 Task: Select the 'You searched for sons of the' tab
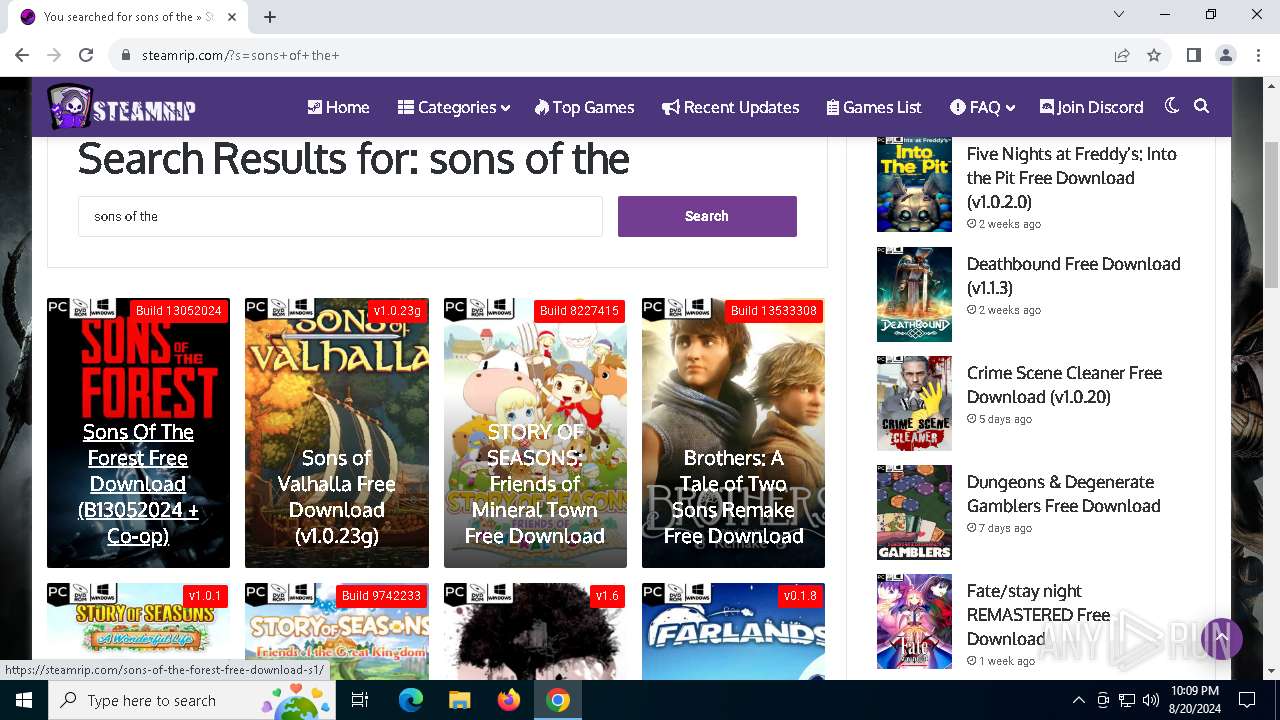tap(130, 16)
